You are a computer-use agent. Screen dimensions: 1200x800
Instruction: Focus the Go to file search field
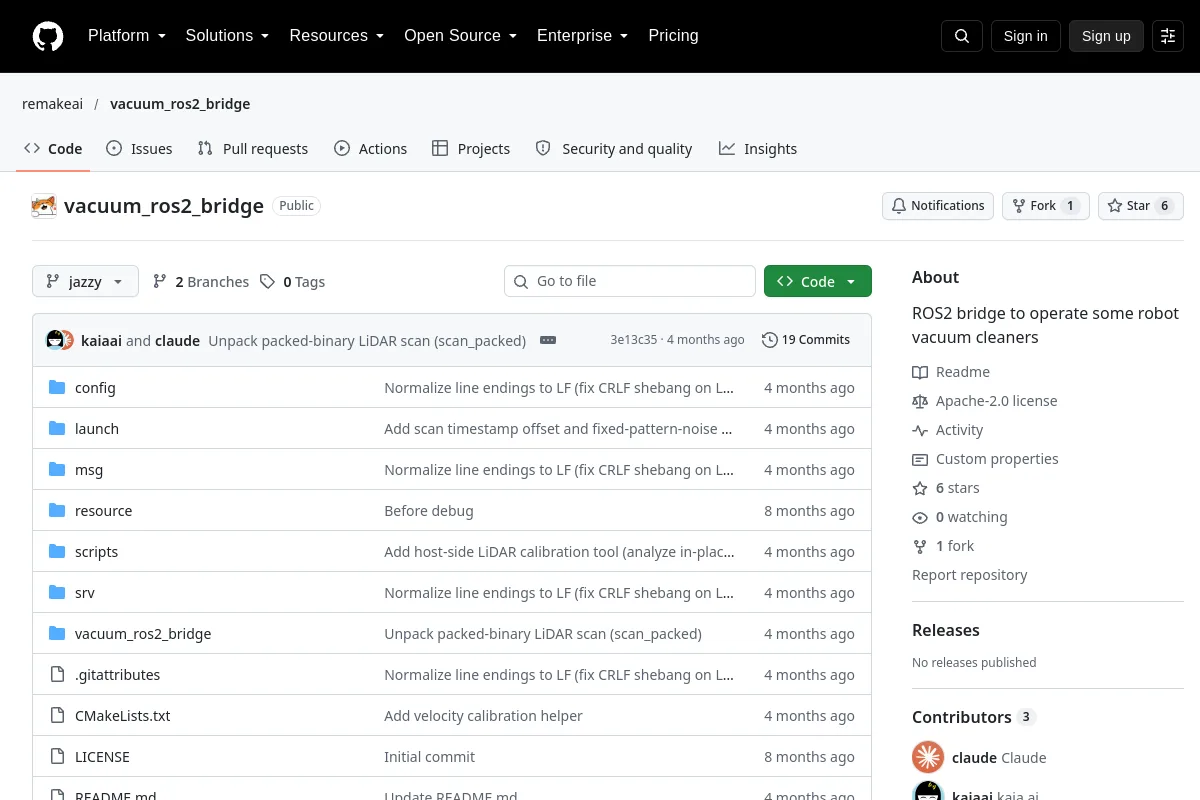630,281
